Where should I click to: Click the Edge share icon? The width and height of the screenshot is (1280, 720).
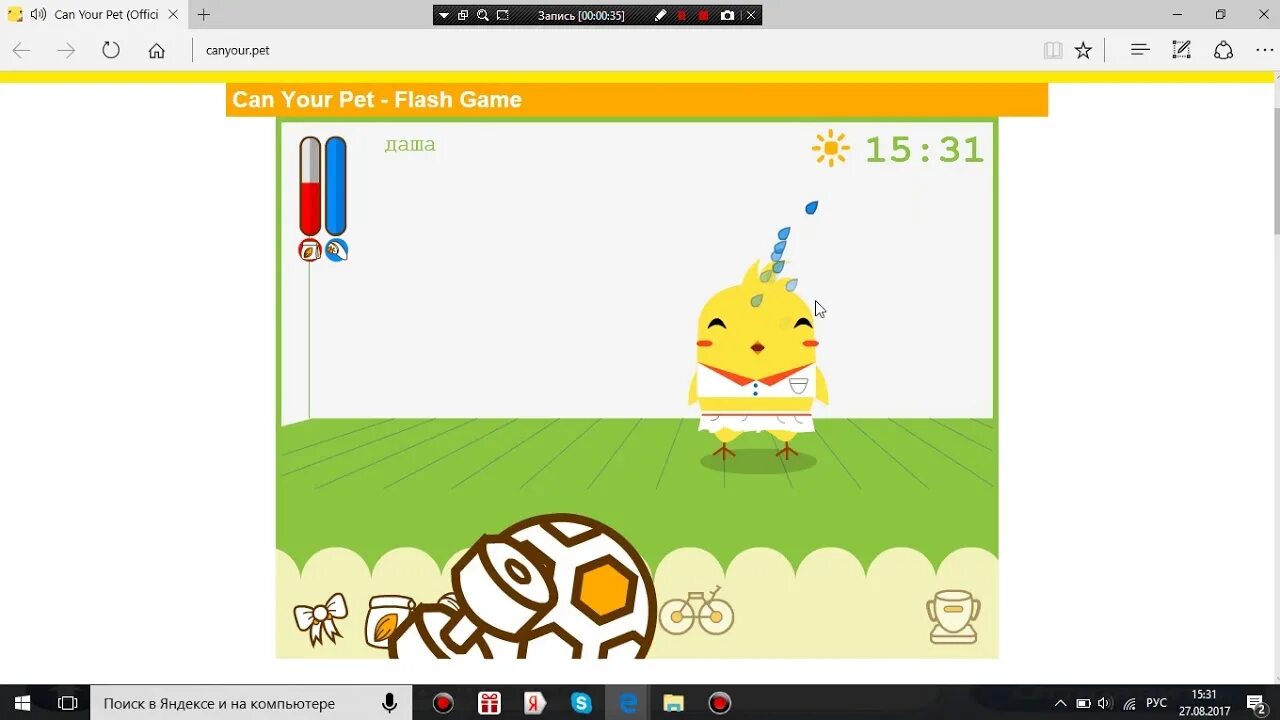click(x=1223, y=50)
